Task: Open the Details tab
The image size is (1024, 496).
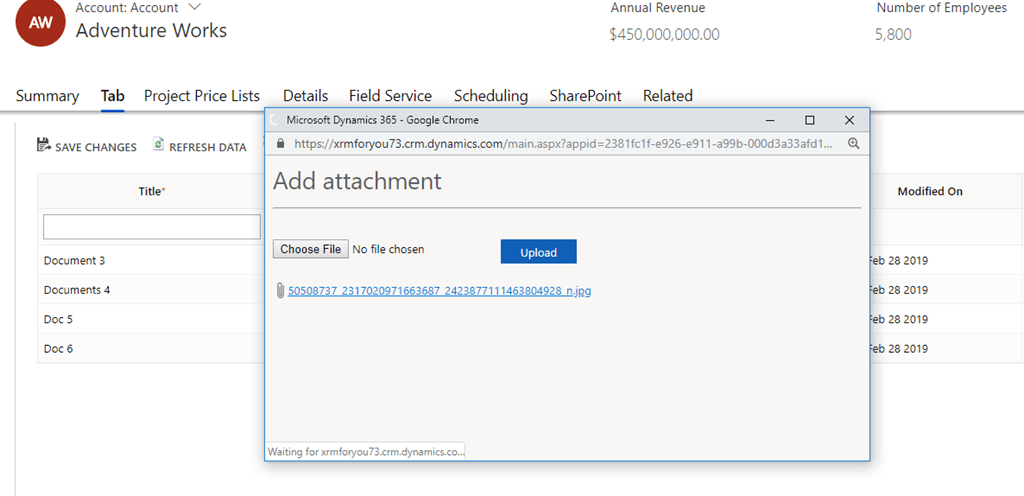Action: [306, 96]
